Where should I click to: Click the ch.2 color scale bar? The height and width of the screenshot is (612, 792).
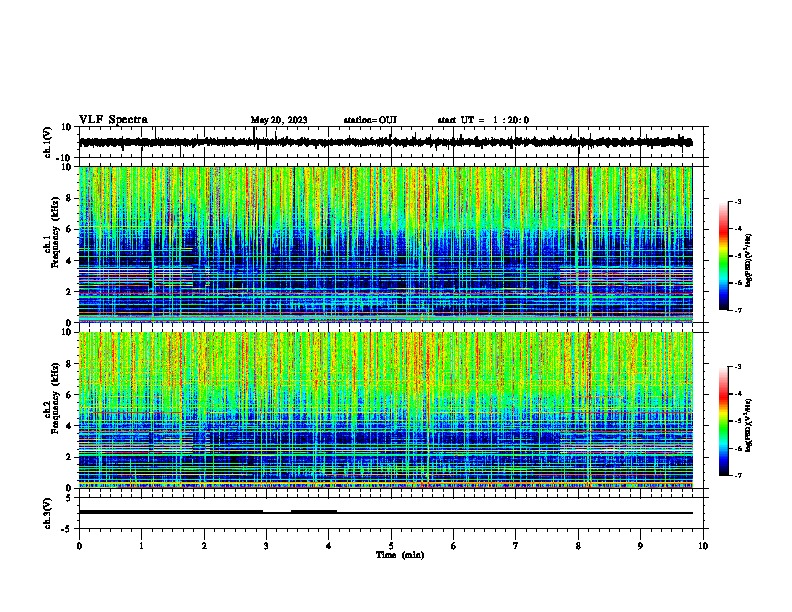click(724, 421)
